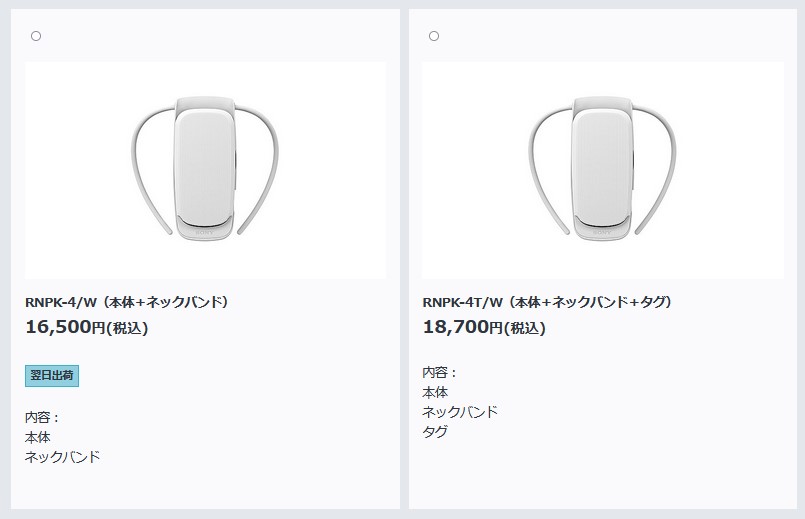Image resolution: width=805 pixels, height=519 pixels.
Task: Click 本体 in the RNPK-4T/W contents list
Action: 435,392
